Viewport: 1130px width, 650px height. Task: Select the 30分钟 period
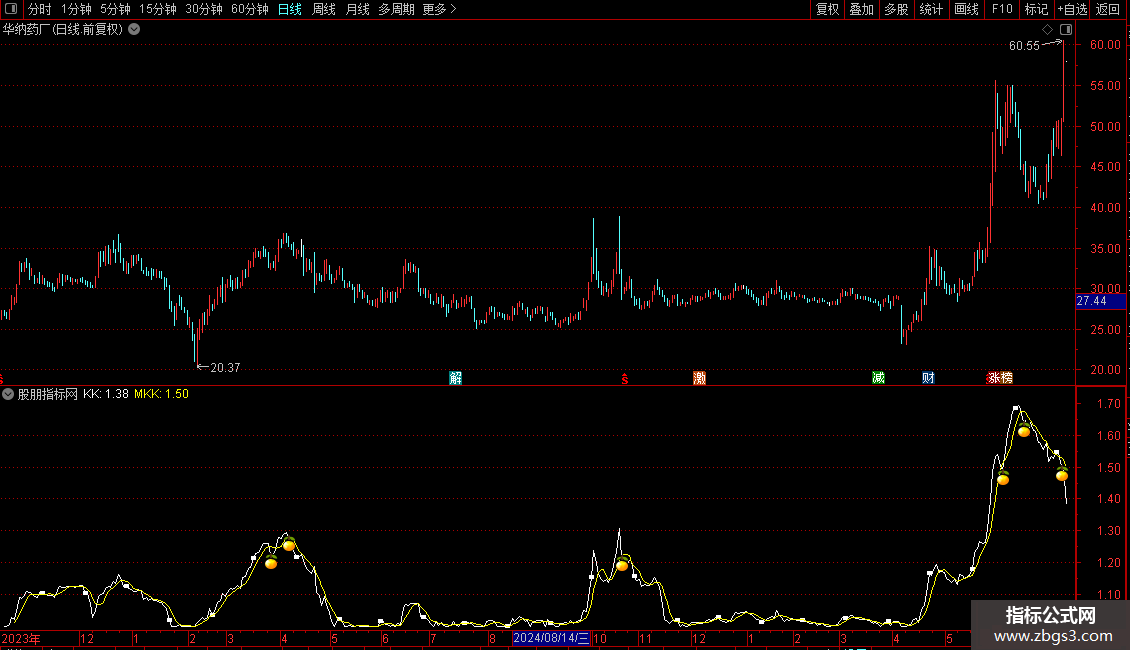pos(204,9)
